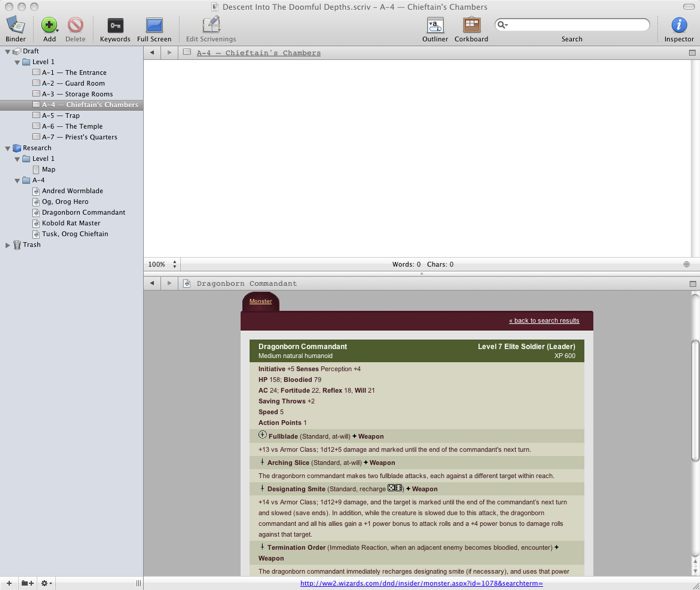Click the Monster tab

pos(261,301)
